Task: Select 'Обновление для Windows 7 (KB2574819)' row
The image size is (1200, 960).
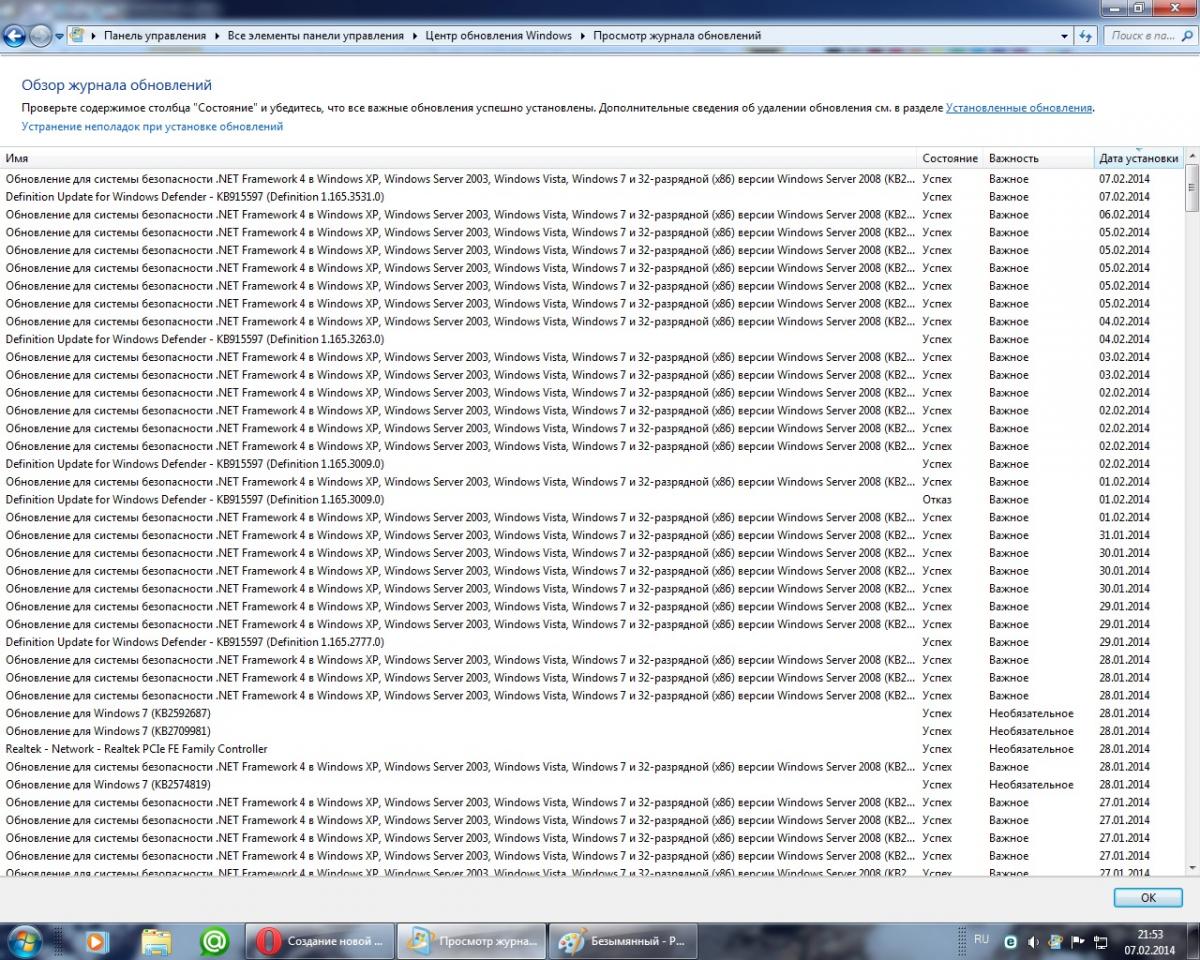Action: point(592,785)
